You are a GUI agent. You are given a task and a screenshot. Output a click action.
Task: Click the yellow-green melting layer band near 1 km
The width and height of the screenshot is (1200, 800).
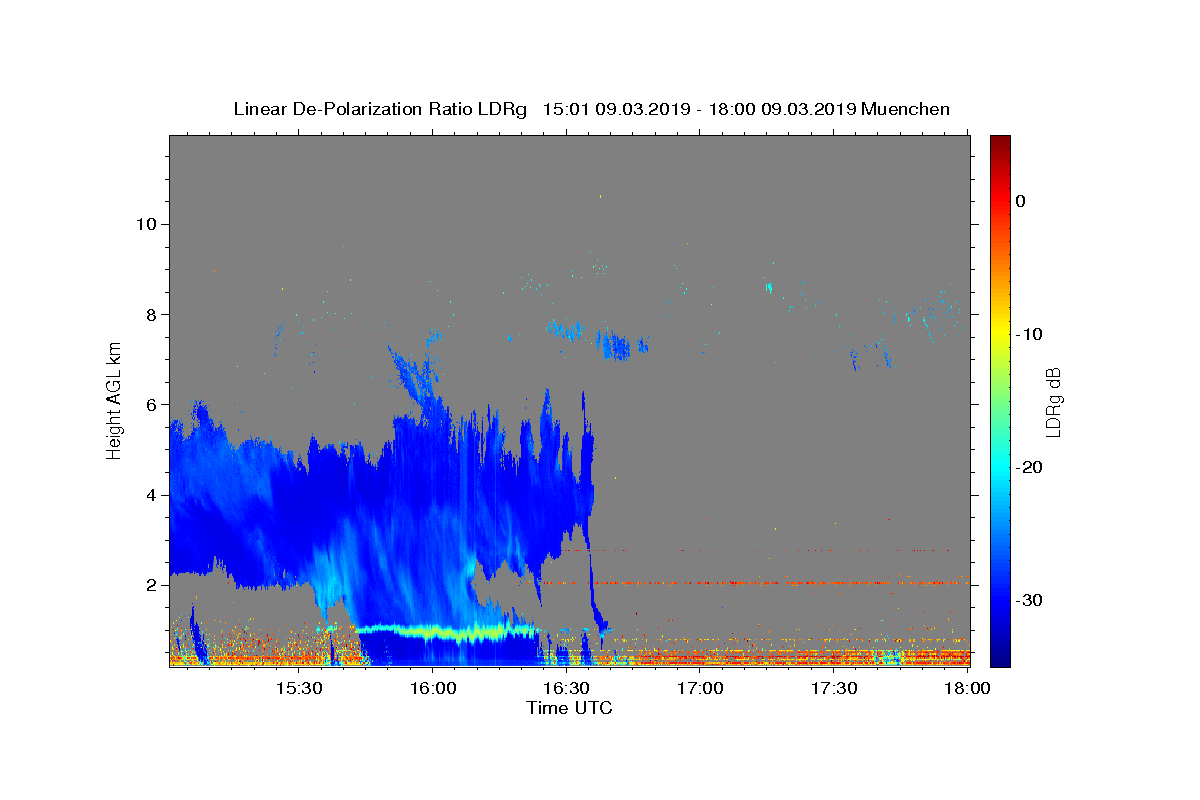pos(448,631)
